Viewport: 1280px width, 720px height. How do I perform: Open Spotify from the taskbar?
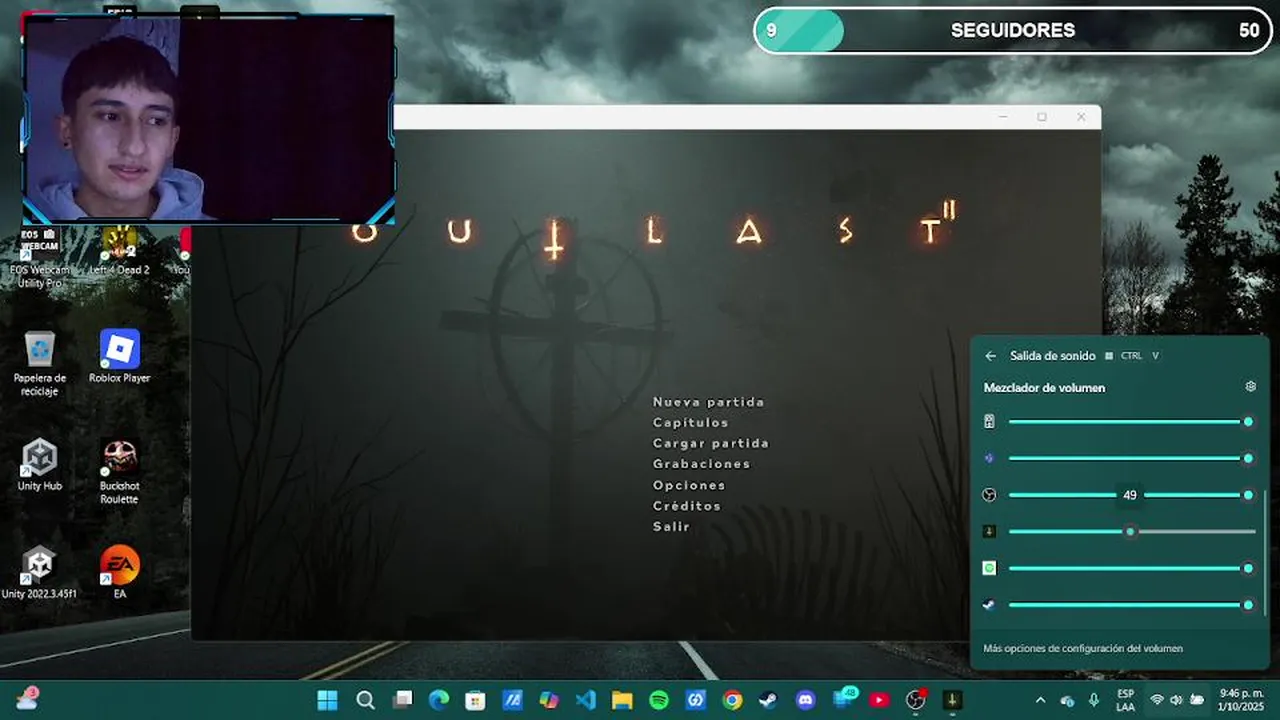[x=659, y=700]
